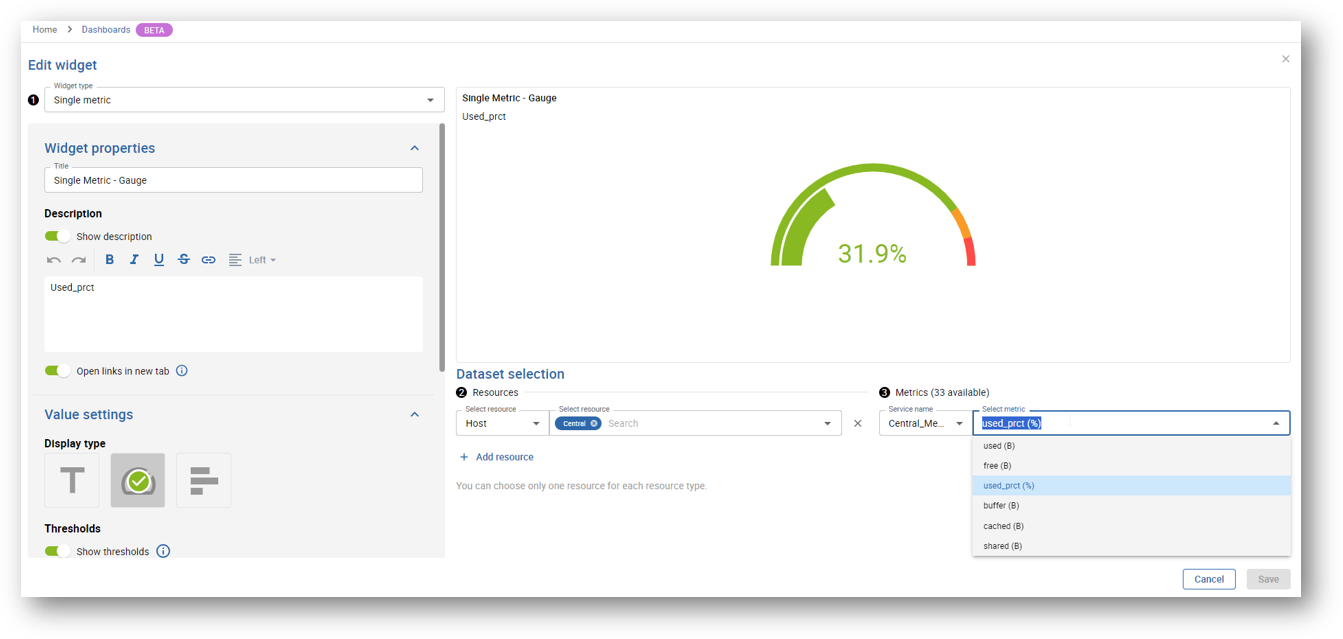Choose cached (B) from the metric list
This screenshot has width=1343, height=639.
[1003, 526]
